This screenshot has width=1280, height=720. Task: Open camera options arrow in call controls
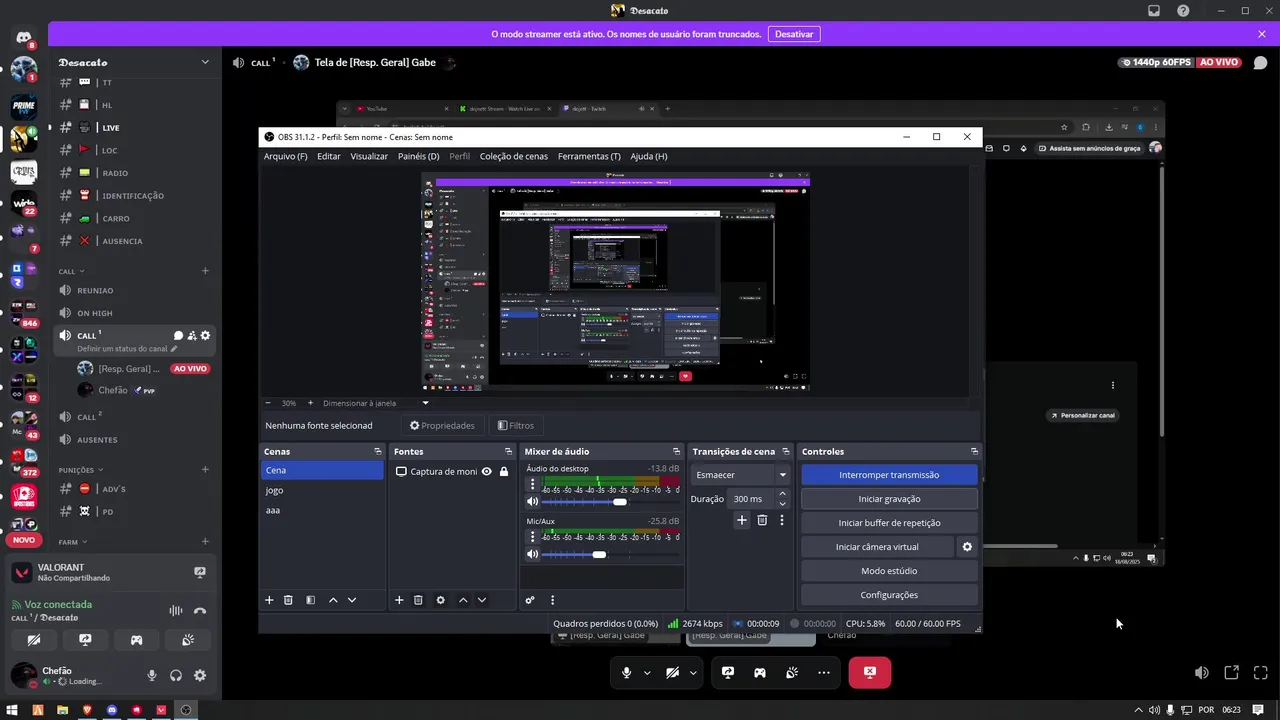[693, 673]
